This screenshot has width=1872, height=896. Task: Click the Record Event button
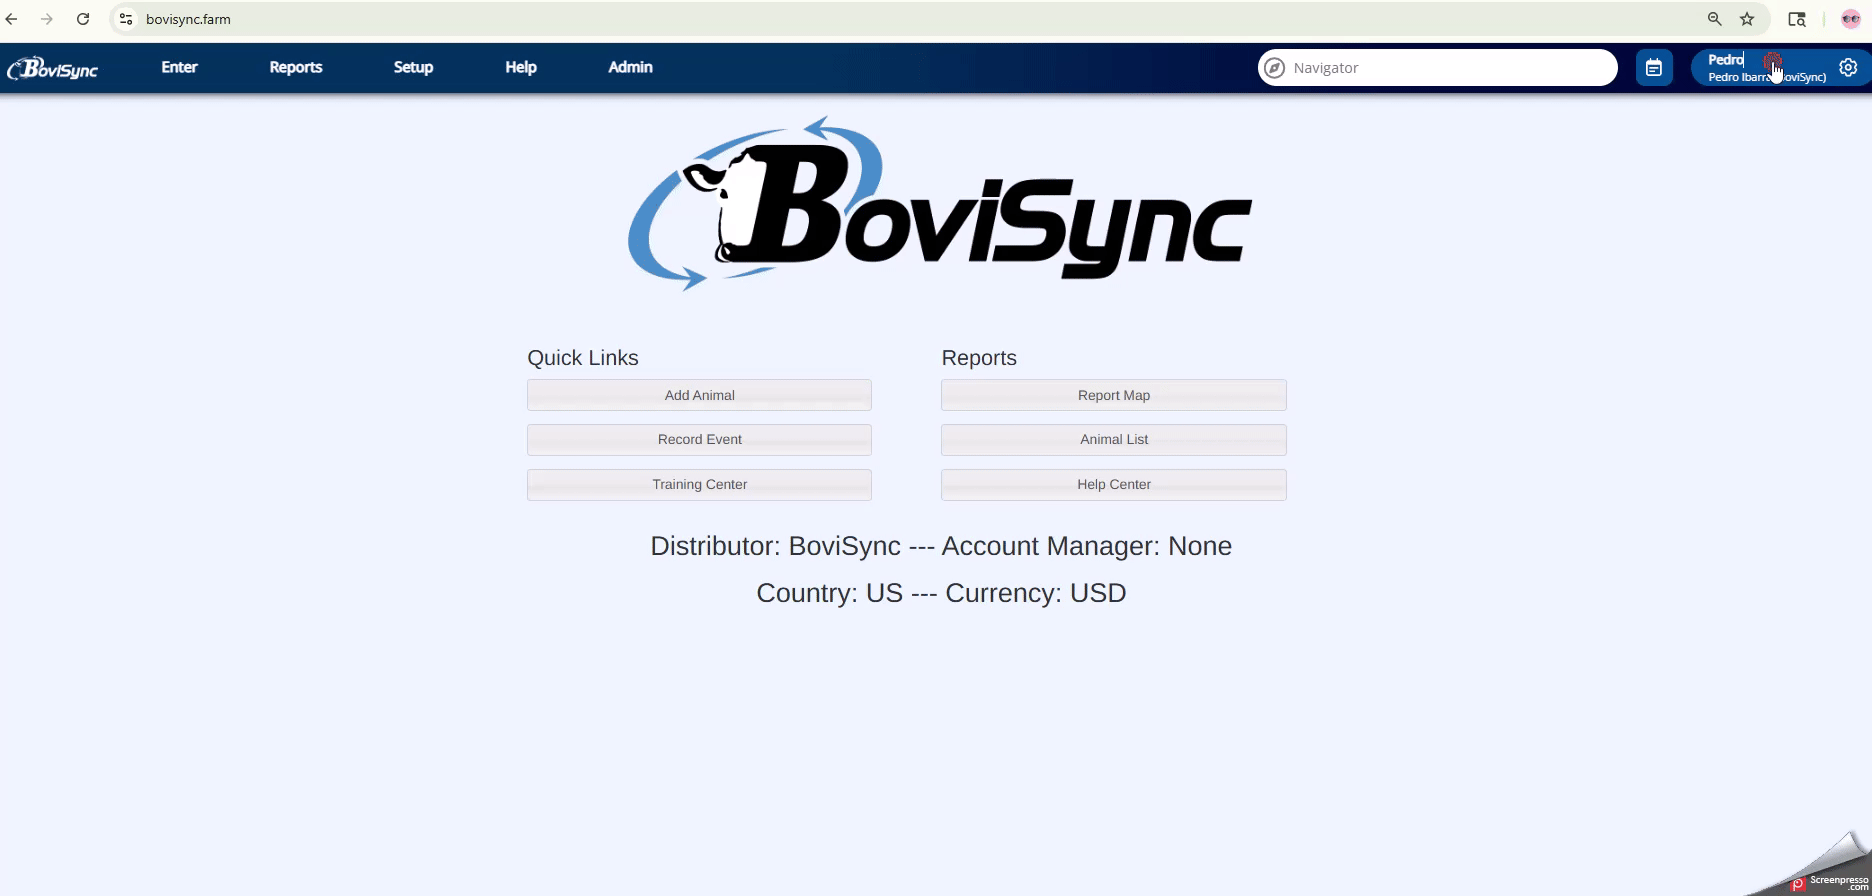click(x=699, y=440)
